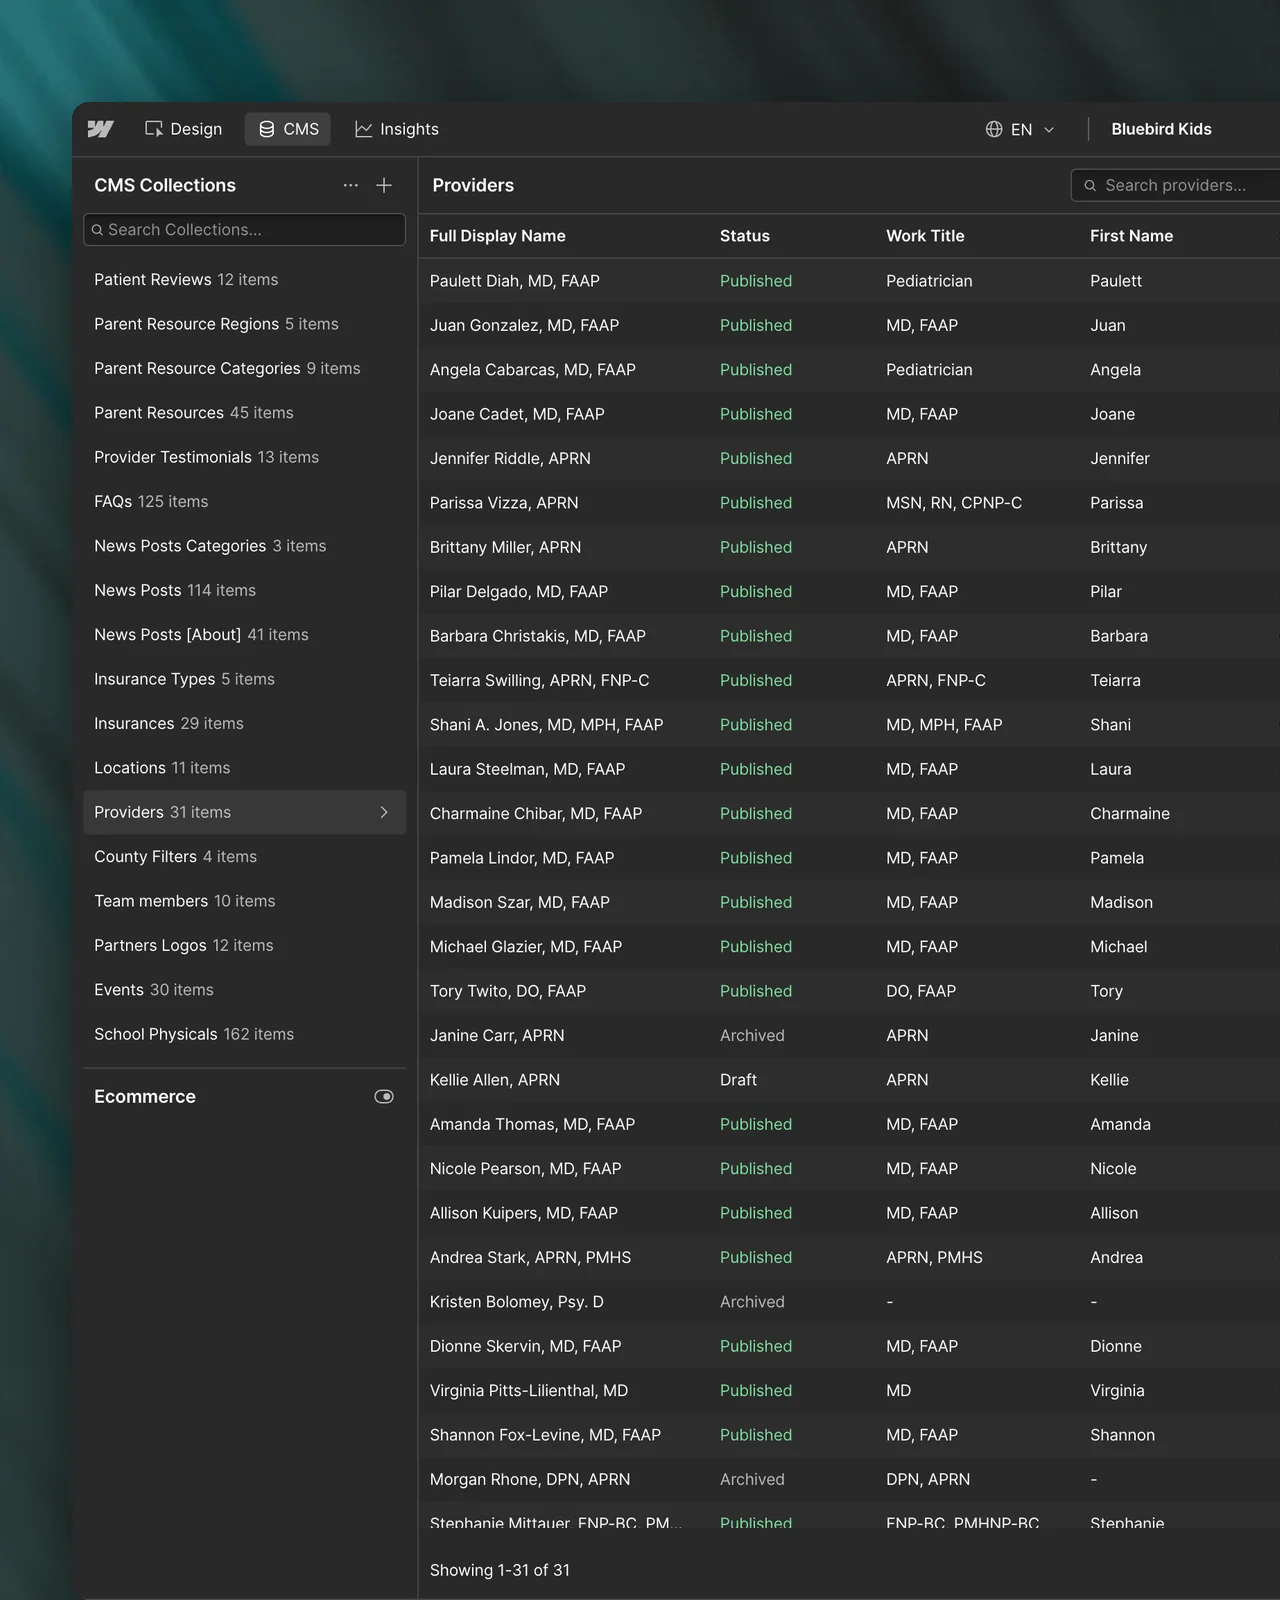Open the School Physicals collection

(x=244, y=1034)
